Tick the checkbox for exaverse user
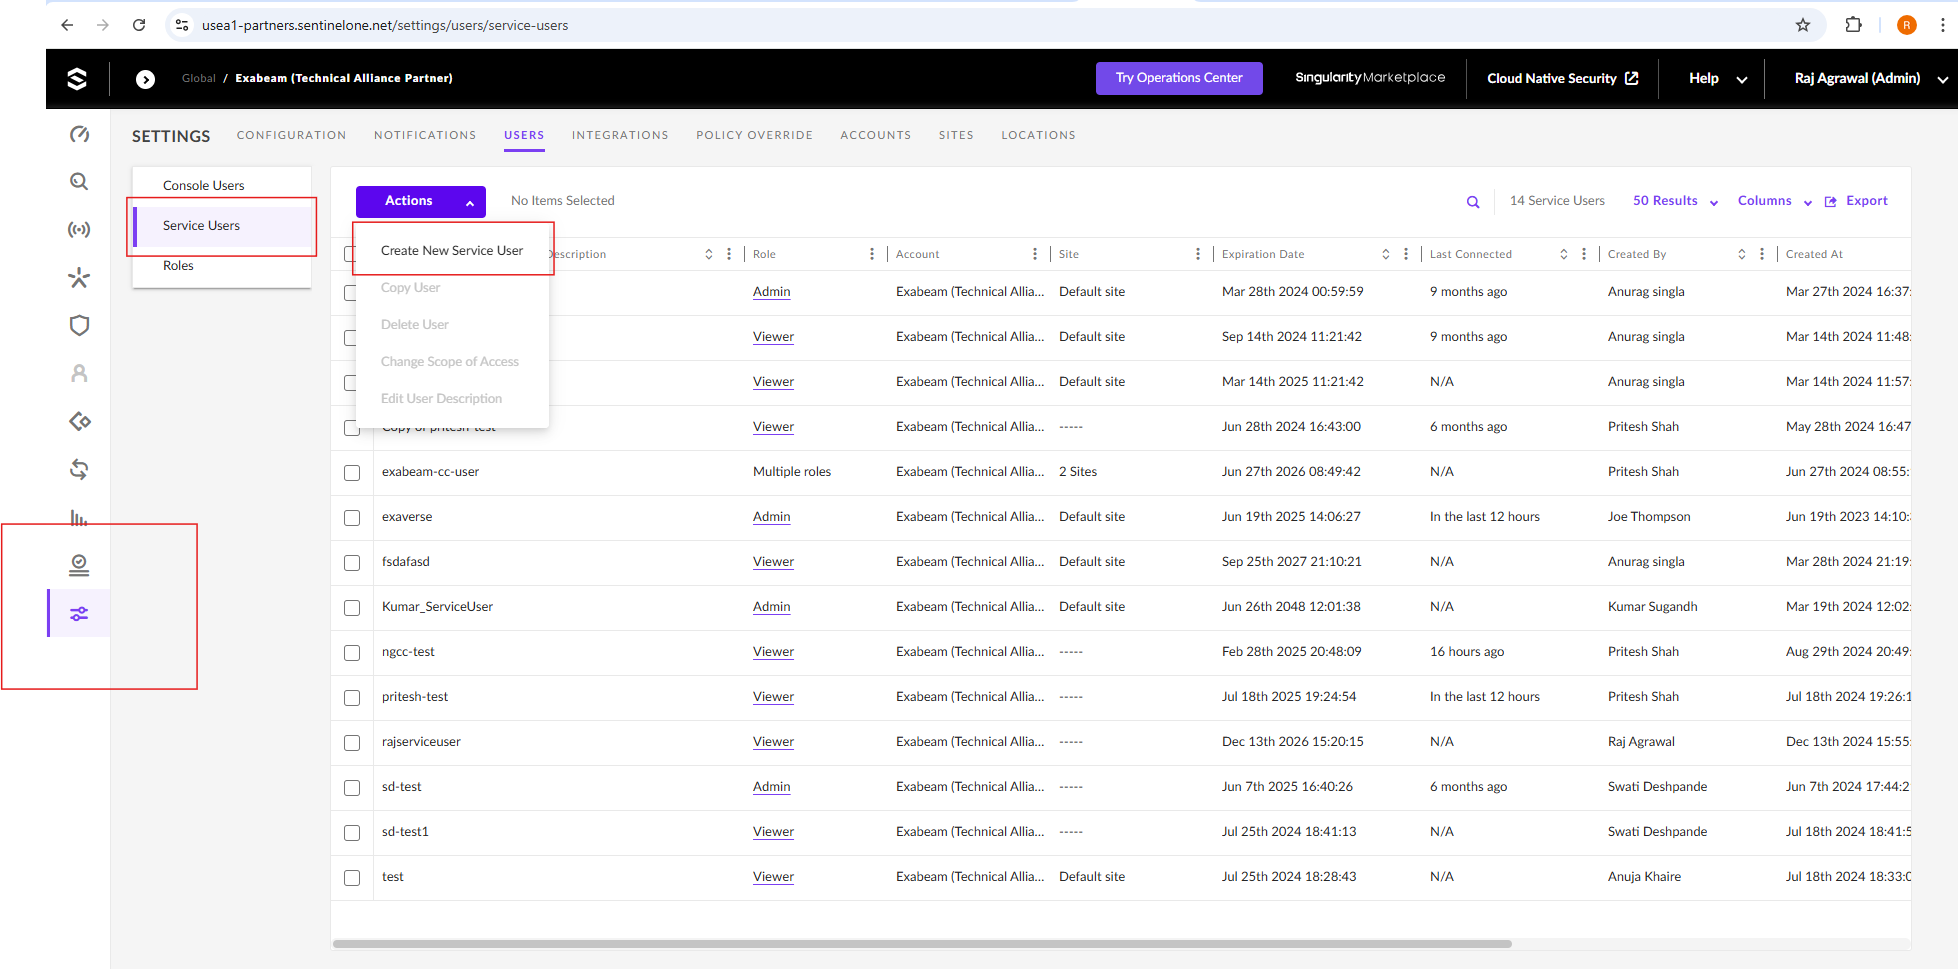The height and width of the screenshot is (969, 1958). click(352, 518)
